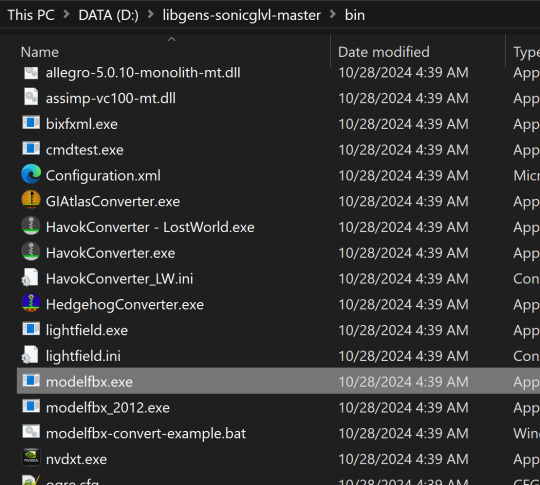Select the bixfxml.exe application icon
Screen dimensions: 540x485
click(31, 123)
